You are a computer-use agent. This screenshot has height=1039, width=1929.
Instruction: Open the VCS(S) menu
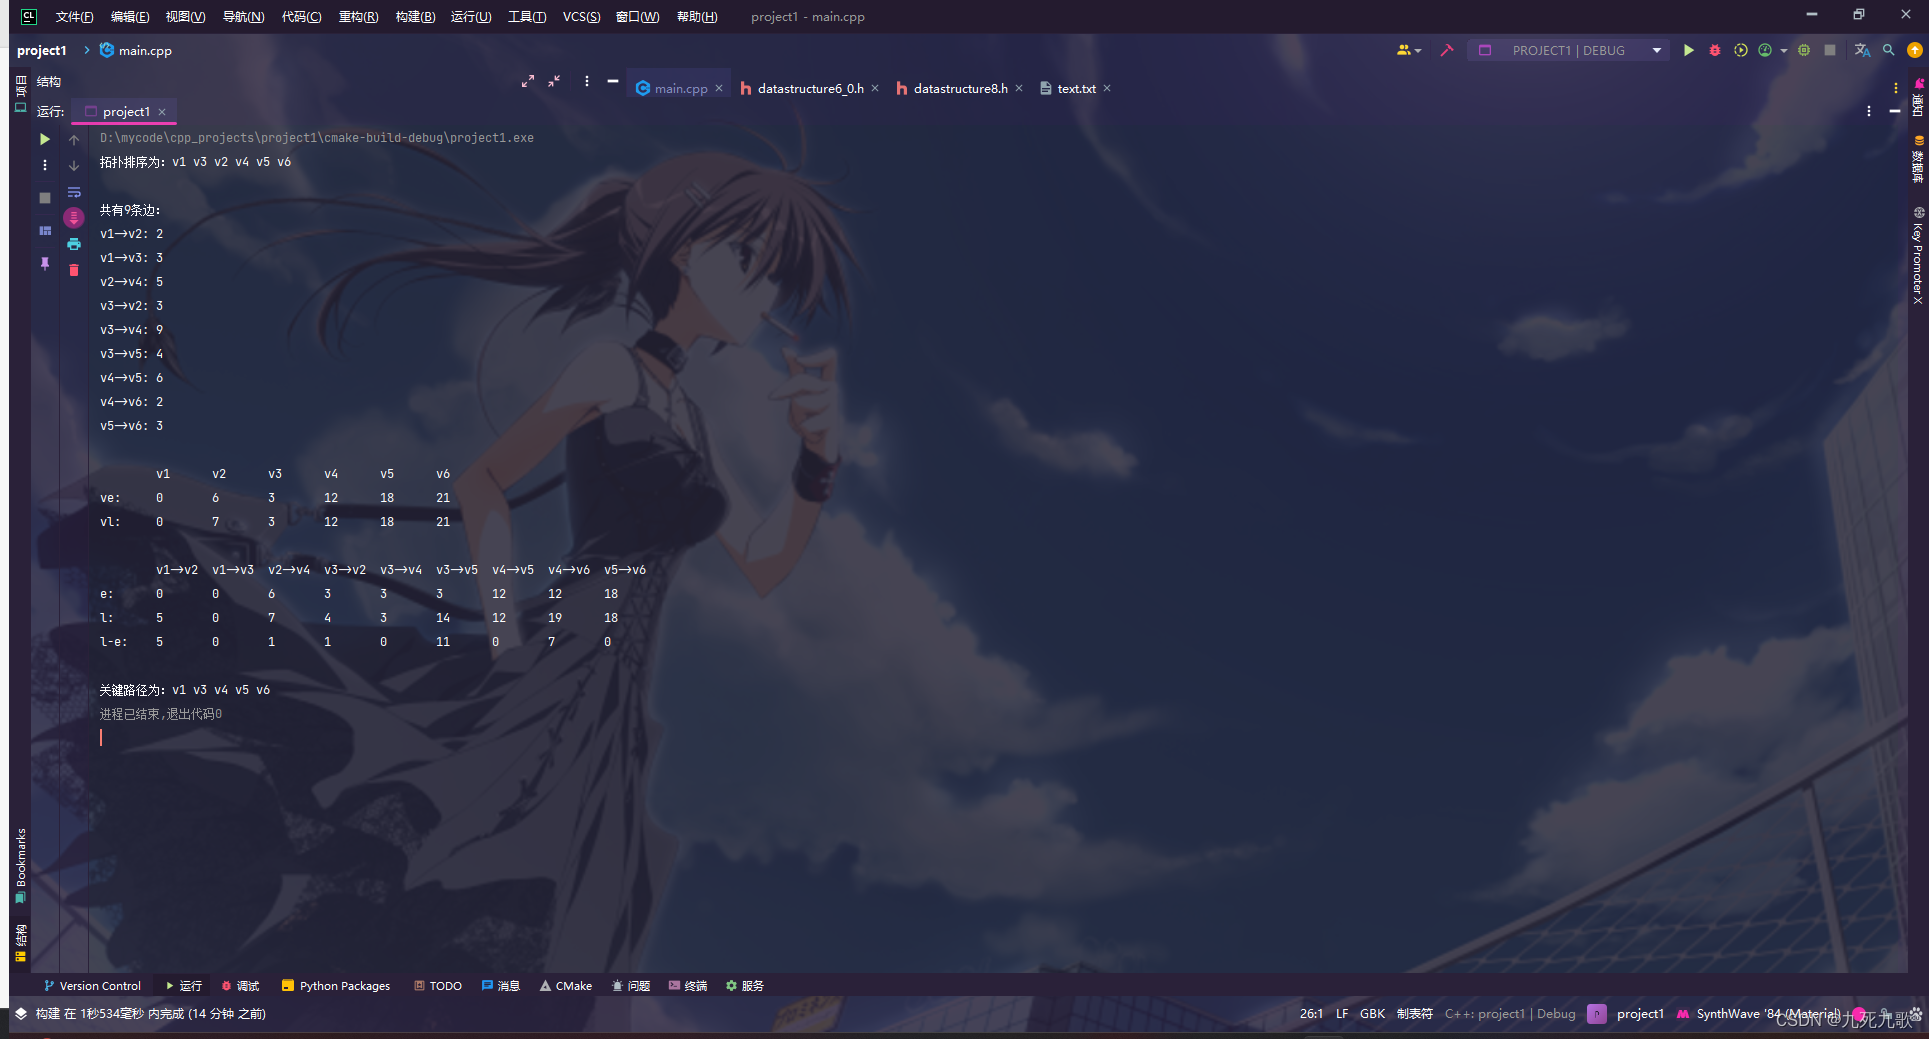pyautogui.click(x=581, y=16)
